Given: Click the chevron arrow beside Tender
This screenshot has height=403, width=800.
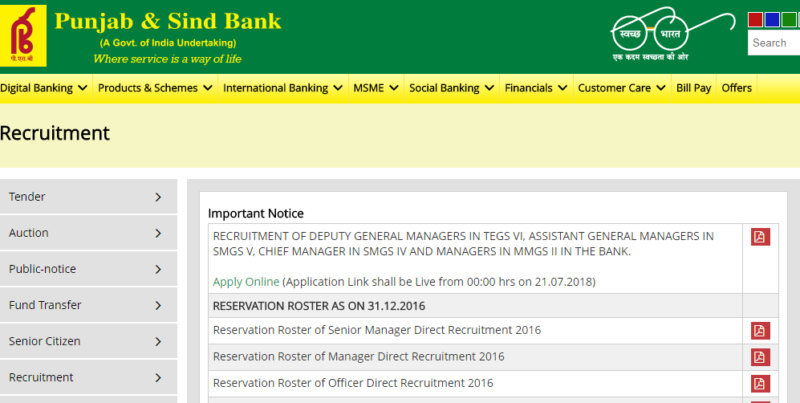Looking at the screenshot, I should tap(158, 197).
